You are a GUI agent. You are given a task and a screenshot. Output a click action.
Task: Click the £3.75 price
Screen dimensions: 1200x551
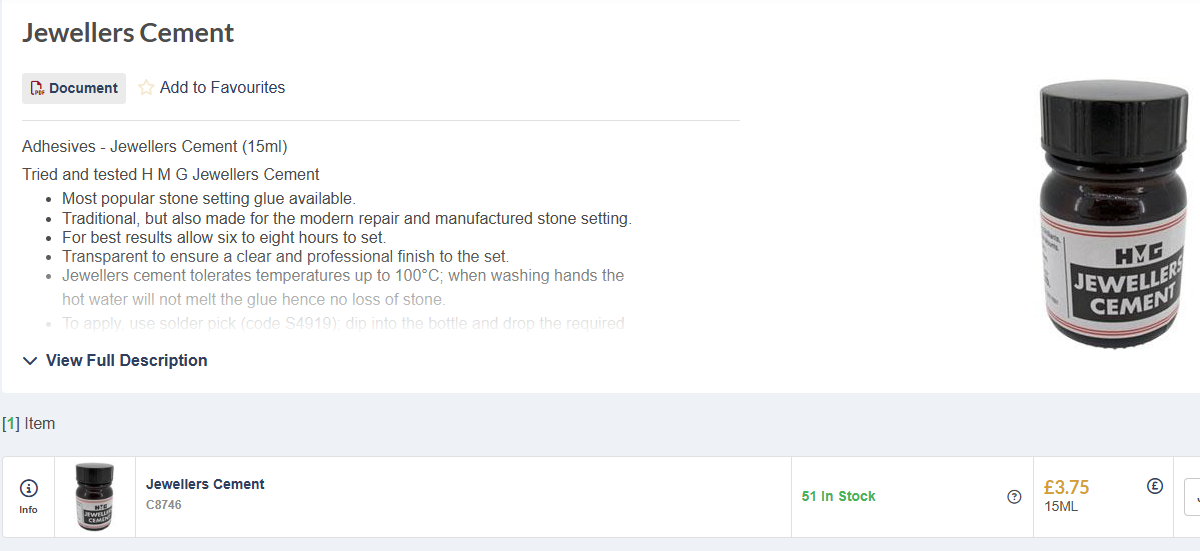1066,487
